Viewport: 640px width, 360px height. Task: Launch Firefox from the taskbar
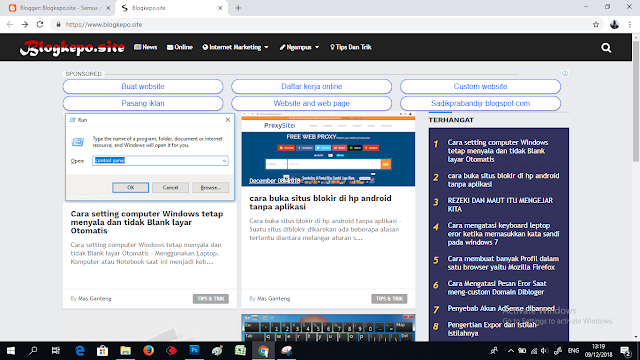148,351
